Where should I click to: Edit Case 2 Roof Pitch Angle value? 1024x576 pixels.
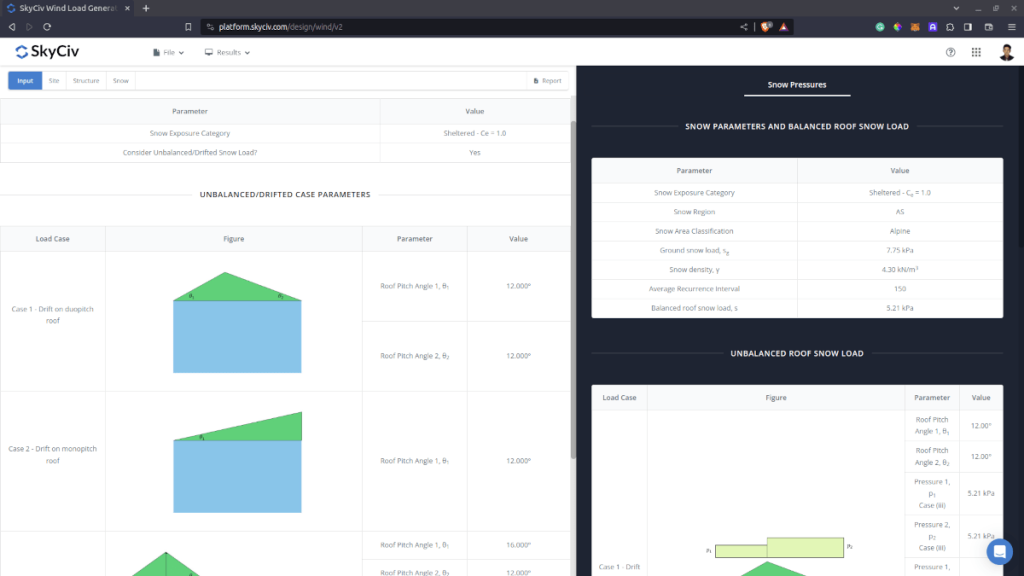pyautogui.click(x=518, y=461)
